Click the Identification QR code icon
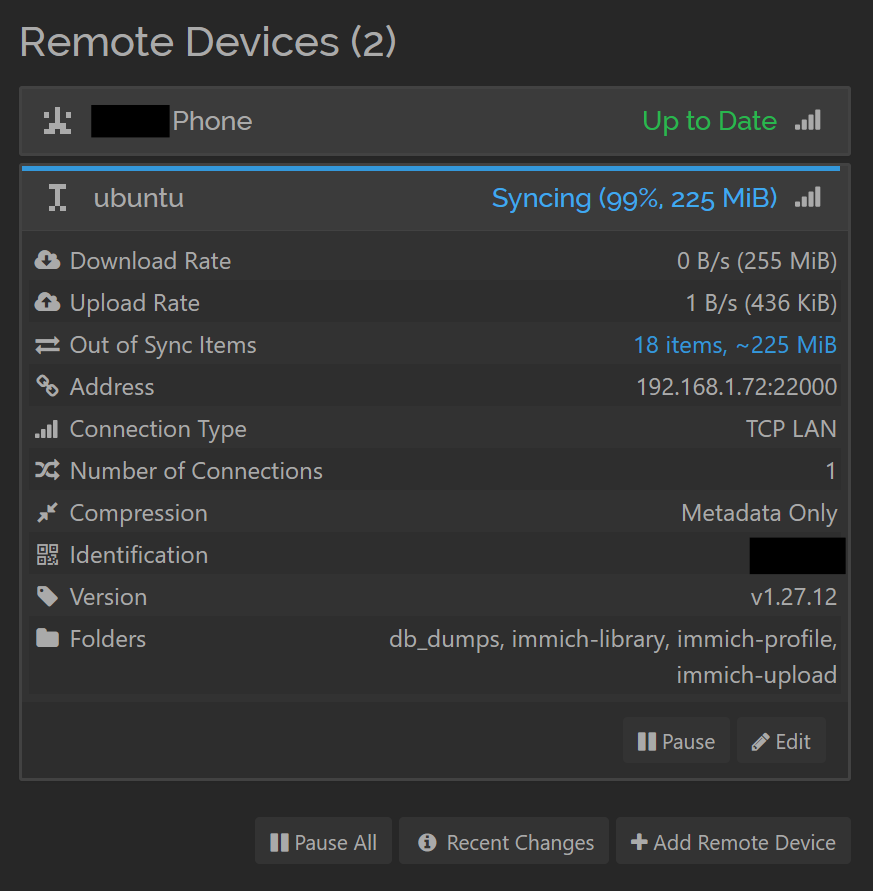This screenshot has height=891, width=873. pyautogui.click(x=47, y=555)
